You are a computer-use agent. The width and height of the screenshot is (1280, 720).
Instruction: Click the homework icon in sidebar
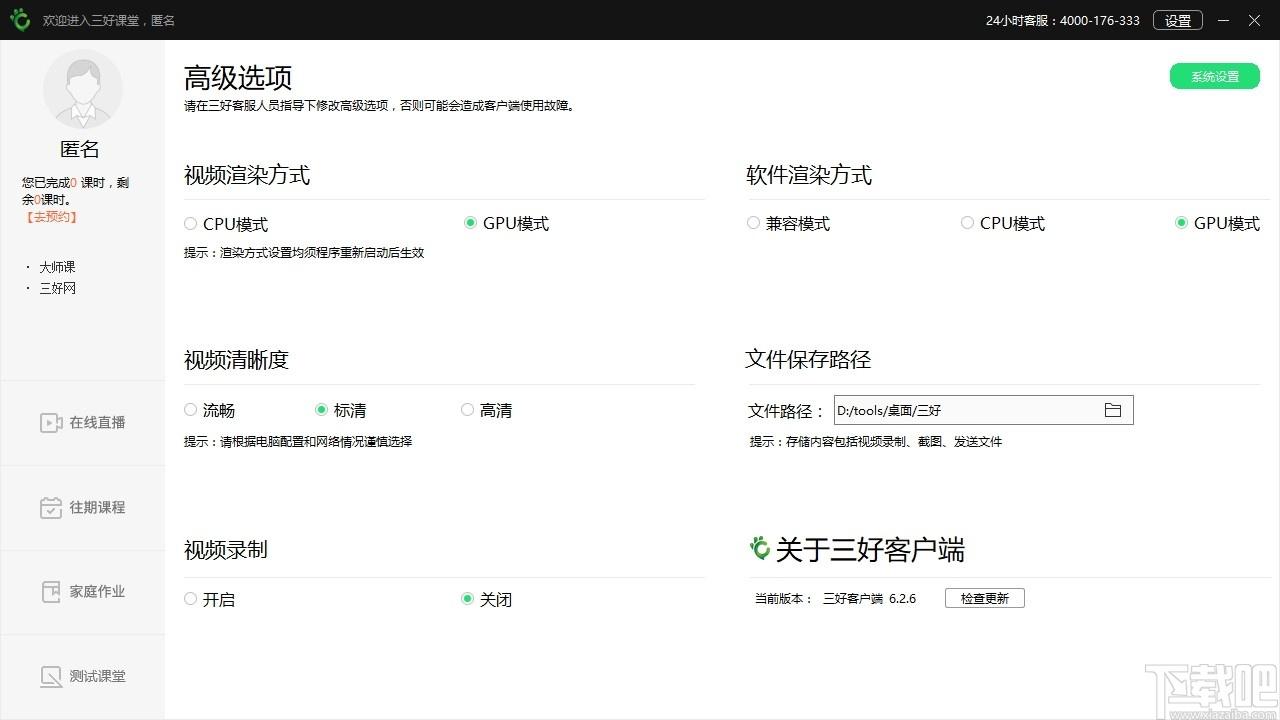(x=51, y=592)
